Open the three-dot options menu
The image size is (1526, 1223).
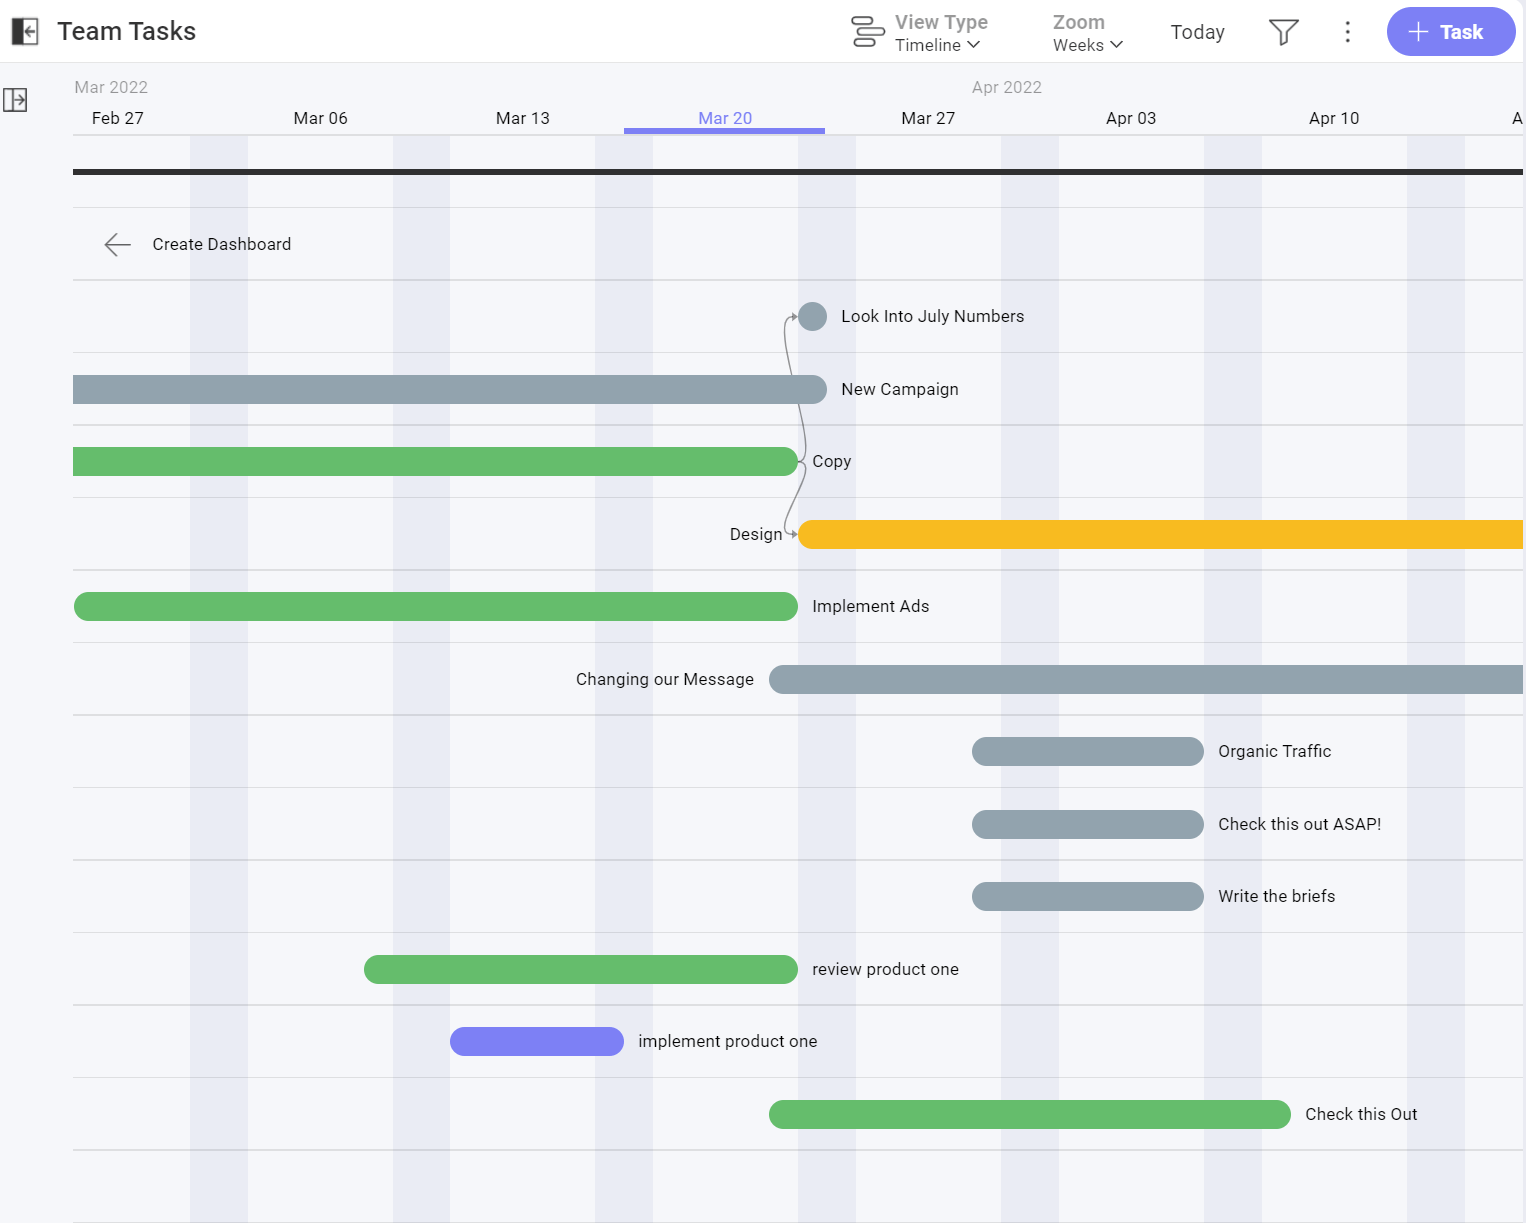click(1347, 31)
